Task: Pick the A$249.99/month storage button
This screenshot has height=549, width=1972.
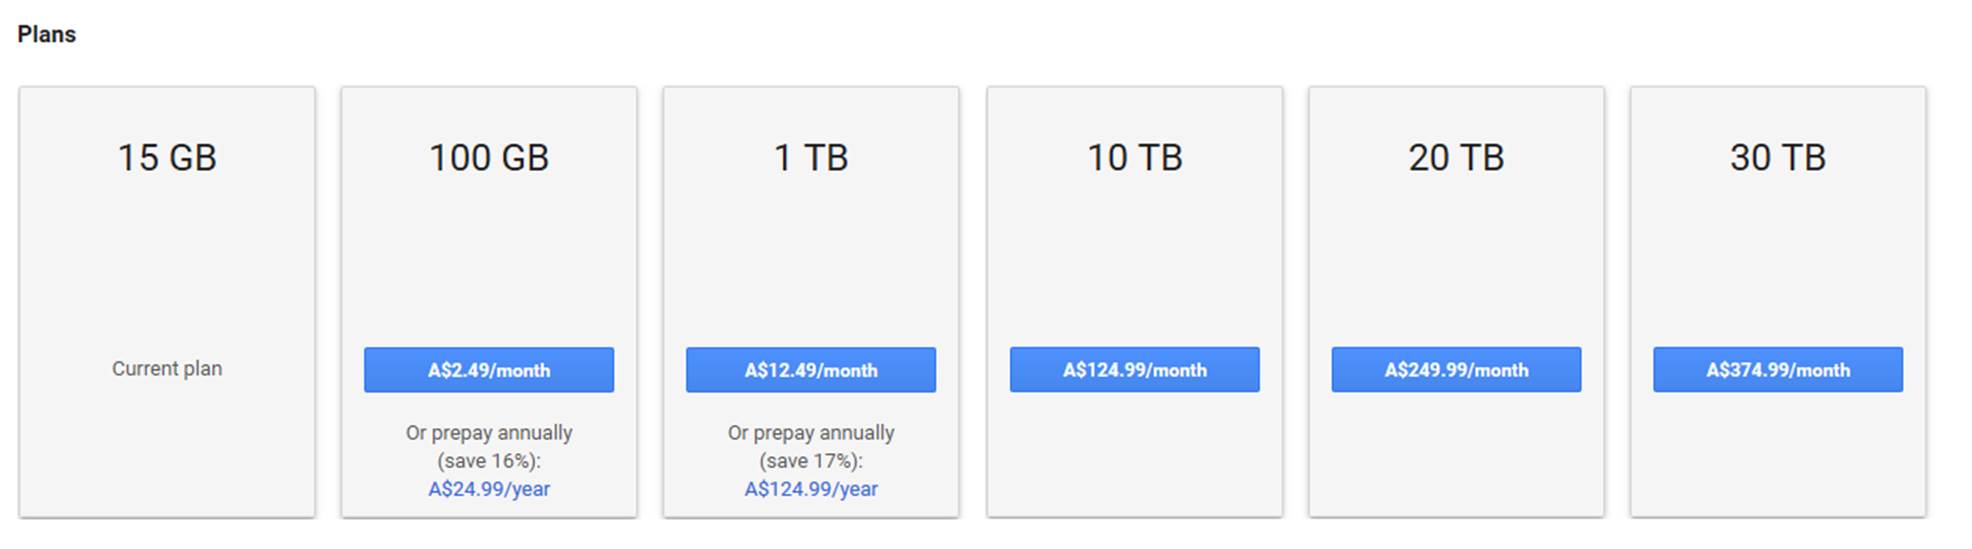Action: click(x=1456, y=370)
